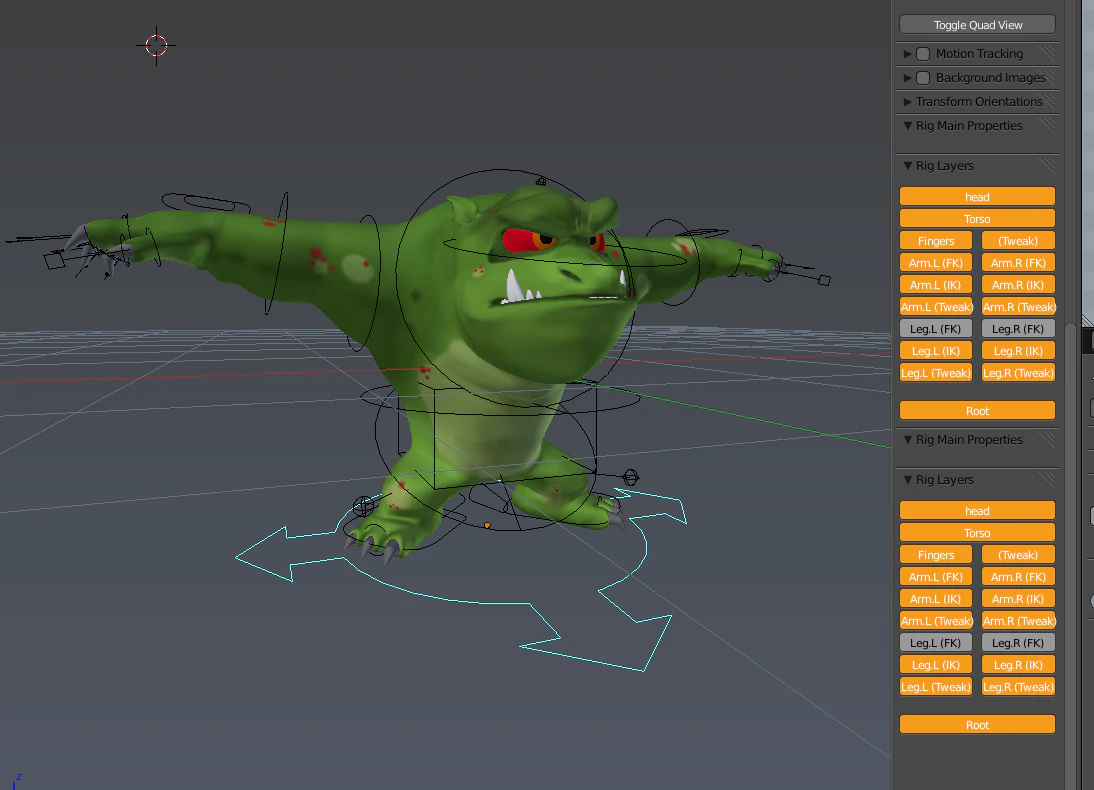Enable the Leg.R (FK) rig layer

coord(1018,328)
